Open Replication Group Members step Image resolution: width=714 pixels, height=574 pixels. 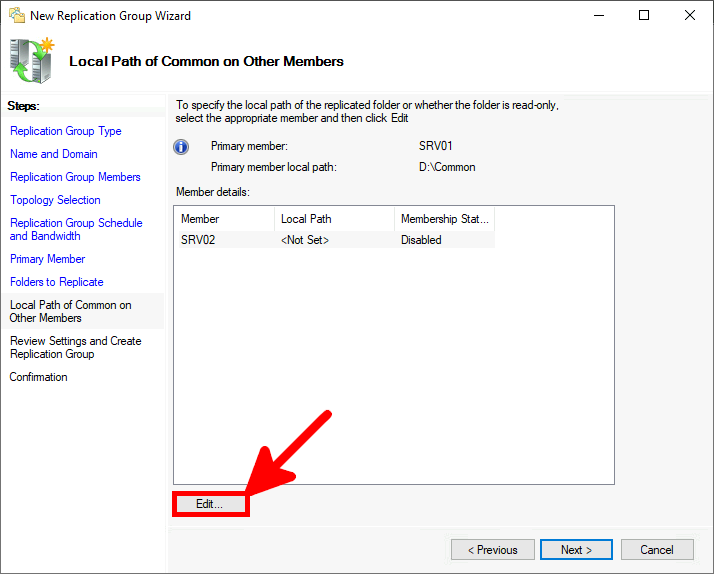click(75, 177)
